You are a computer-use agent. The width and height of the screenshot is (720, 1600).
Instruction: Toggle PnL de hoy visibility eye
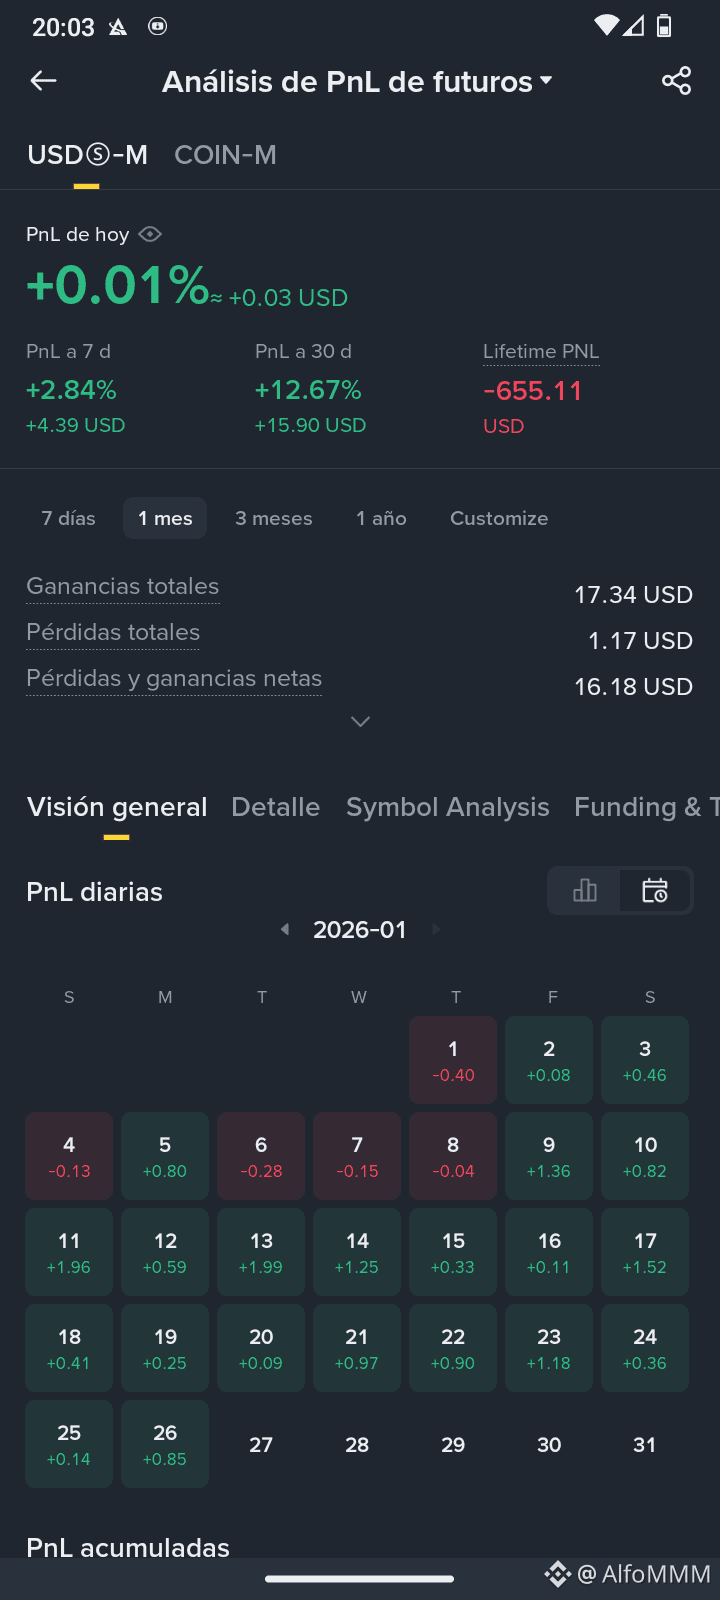pyautogui.click(x=150, y=234)
